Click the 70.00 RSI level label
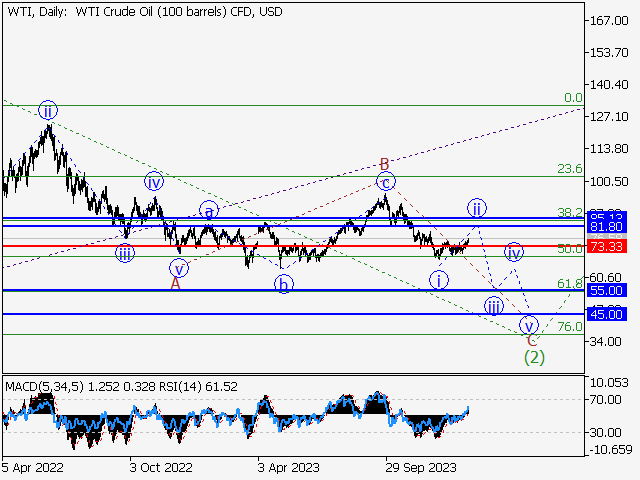The height and width of the screenshot is (480, 640). pos(606,399)
